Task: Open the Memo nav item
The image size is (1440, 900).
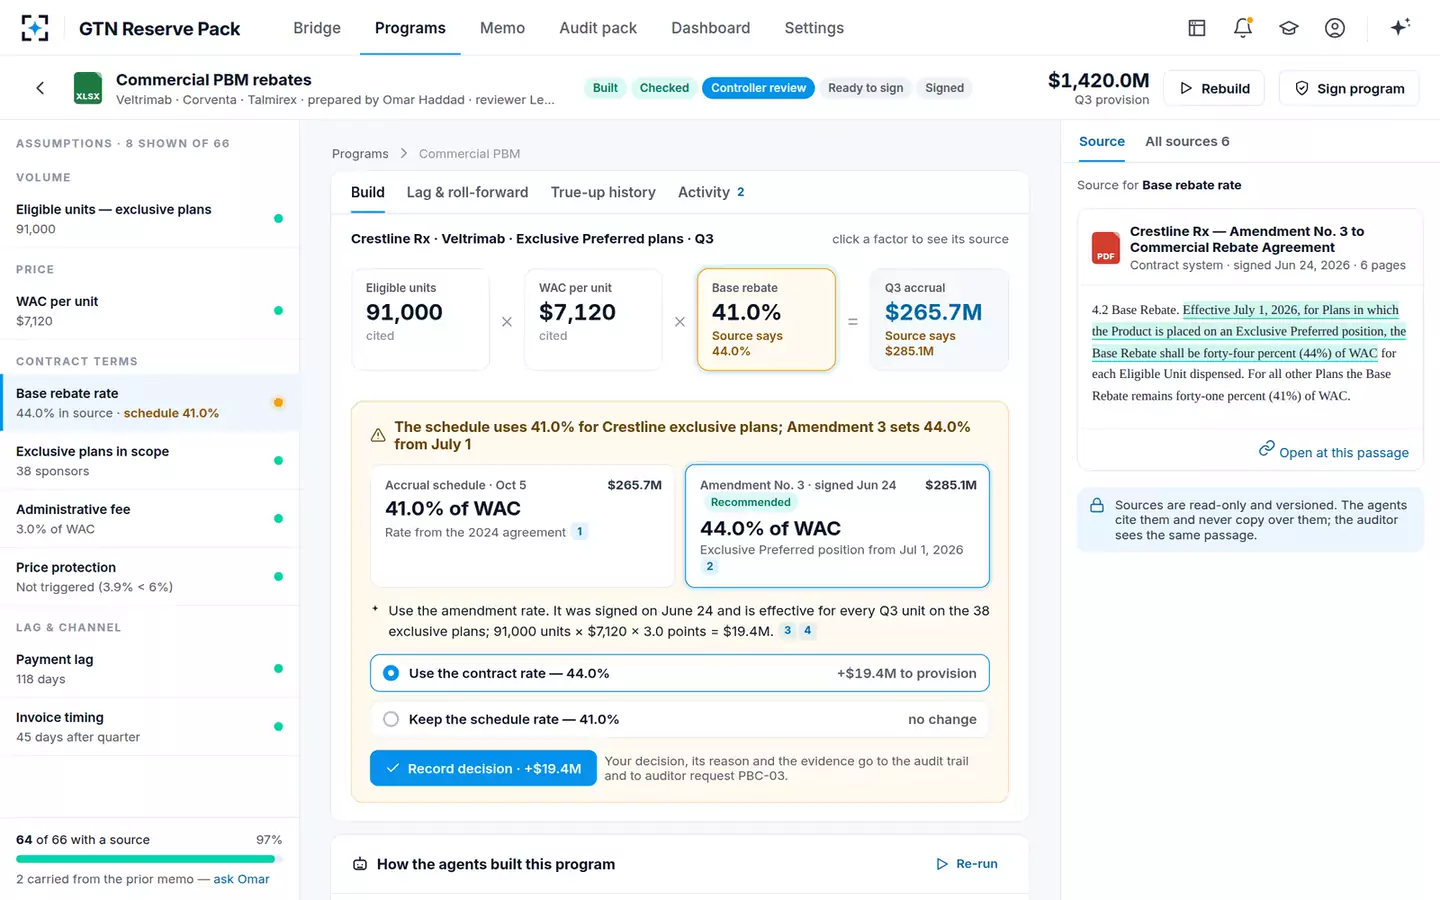Action: point(502,28)
